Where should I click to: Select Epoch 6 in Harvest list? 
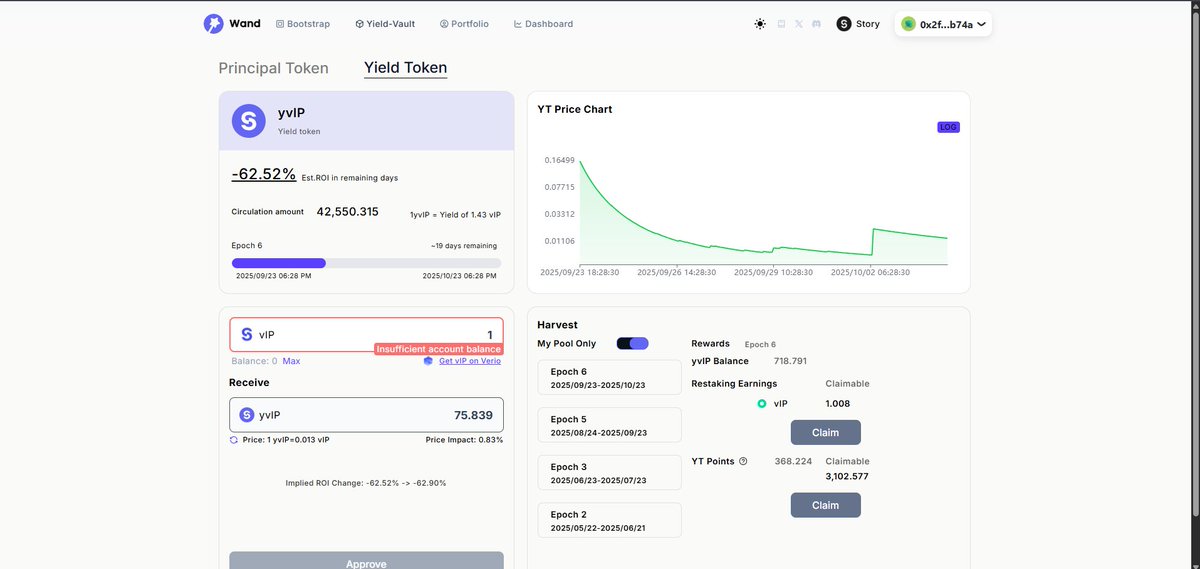coord(609,378)
